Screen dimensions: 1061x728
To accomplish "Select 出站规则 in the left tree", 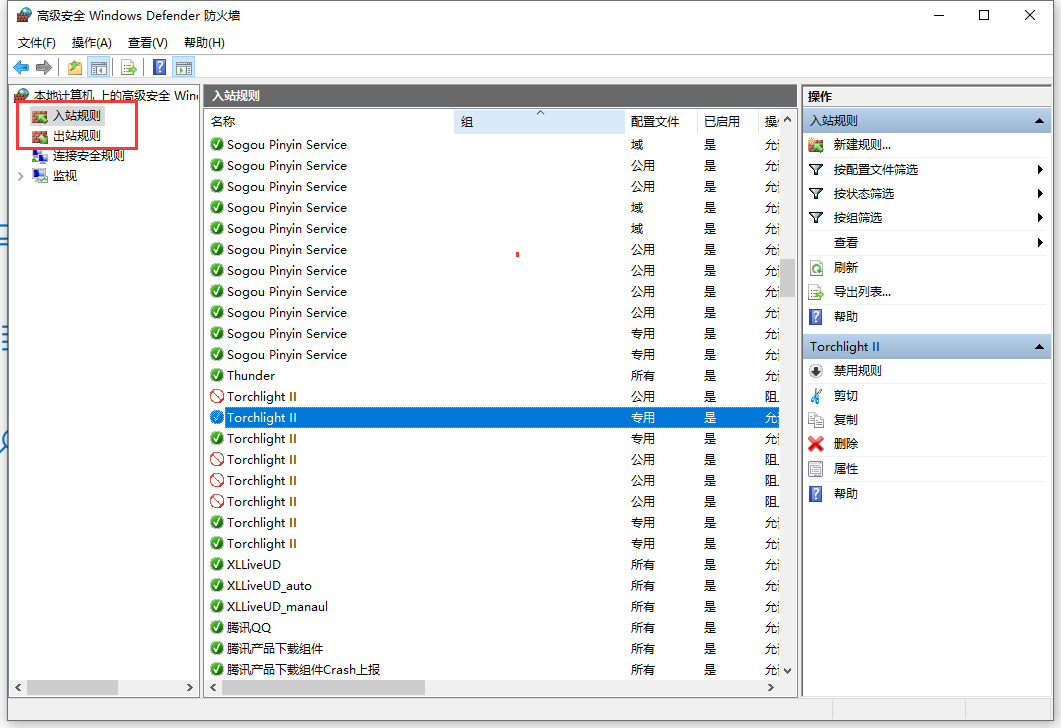I will tap(76, 136).
